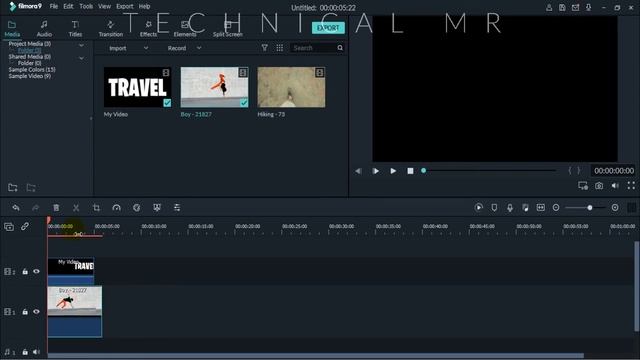
Task: Toggle the auto ripple link icon
Action: pyautogui.click(x=25, y=226)
